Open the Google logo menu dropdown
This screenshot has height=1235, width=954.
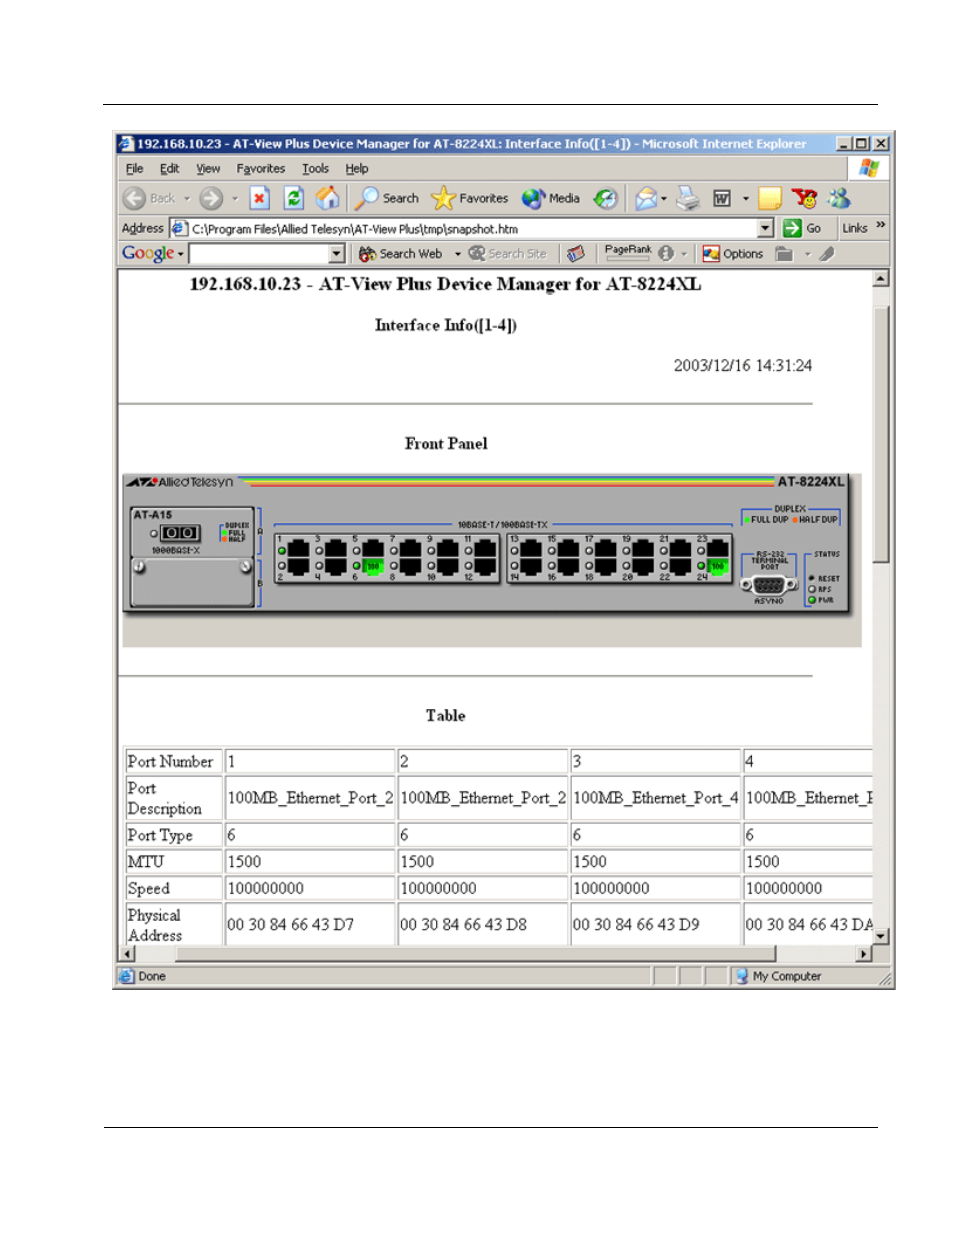pos(181,254)
